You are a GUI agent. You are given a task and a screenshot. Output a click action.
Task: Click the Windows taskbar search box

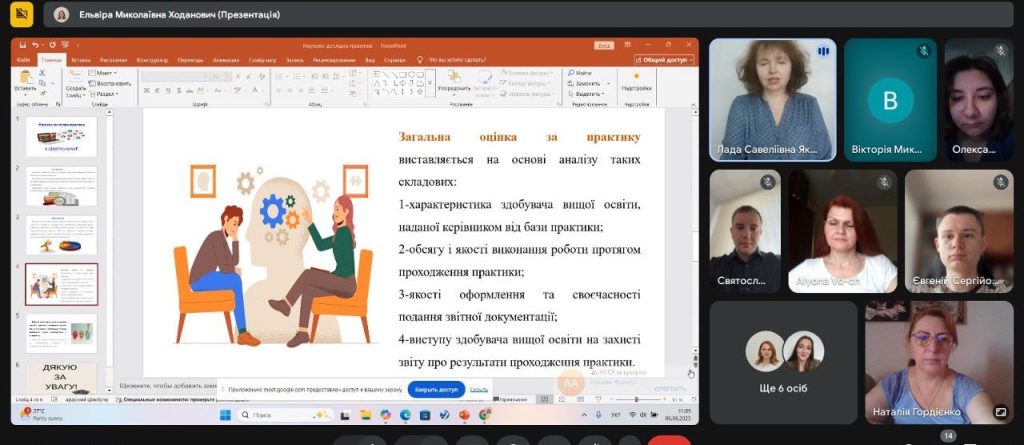pyautogui.click(x=285, y=415)
